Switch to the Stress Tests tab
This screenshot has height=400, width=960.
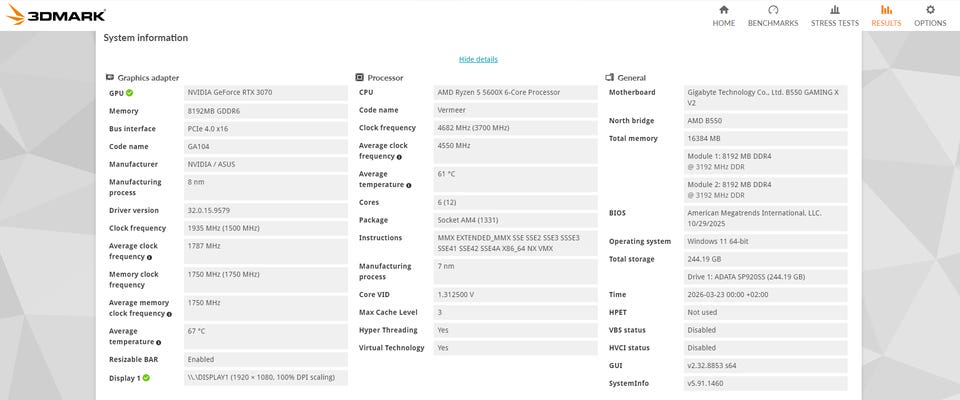tap(834, 16)
